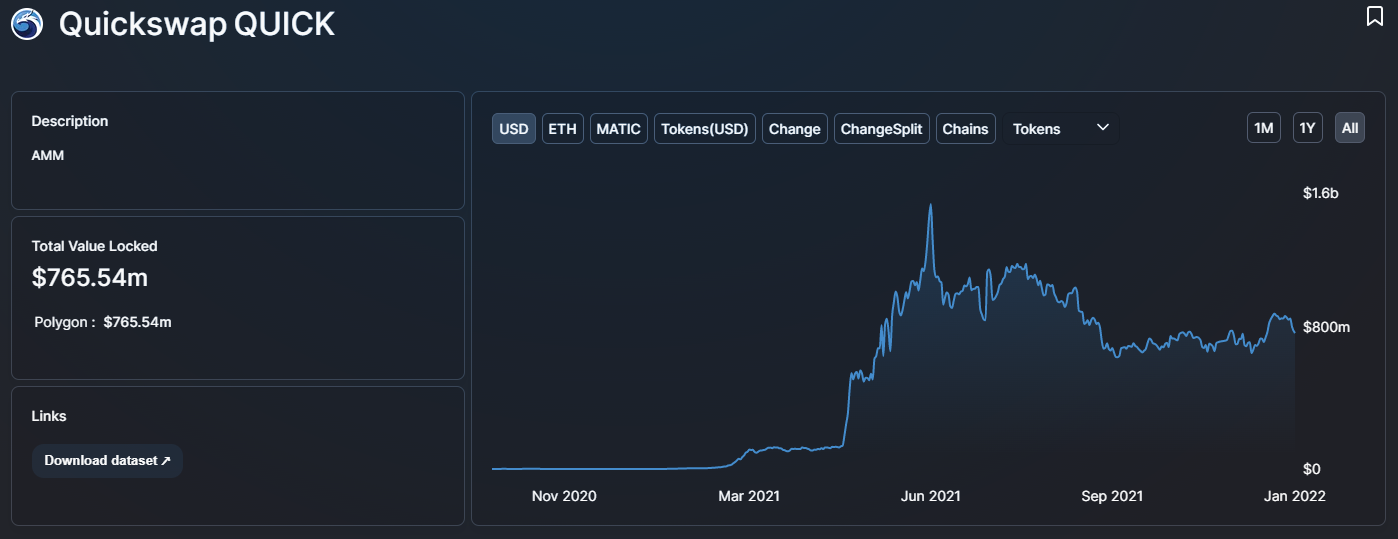Set time range to 1M
Image resolution: width=1398 pixels, height=539 pixels.
[x=1264, y=128]
